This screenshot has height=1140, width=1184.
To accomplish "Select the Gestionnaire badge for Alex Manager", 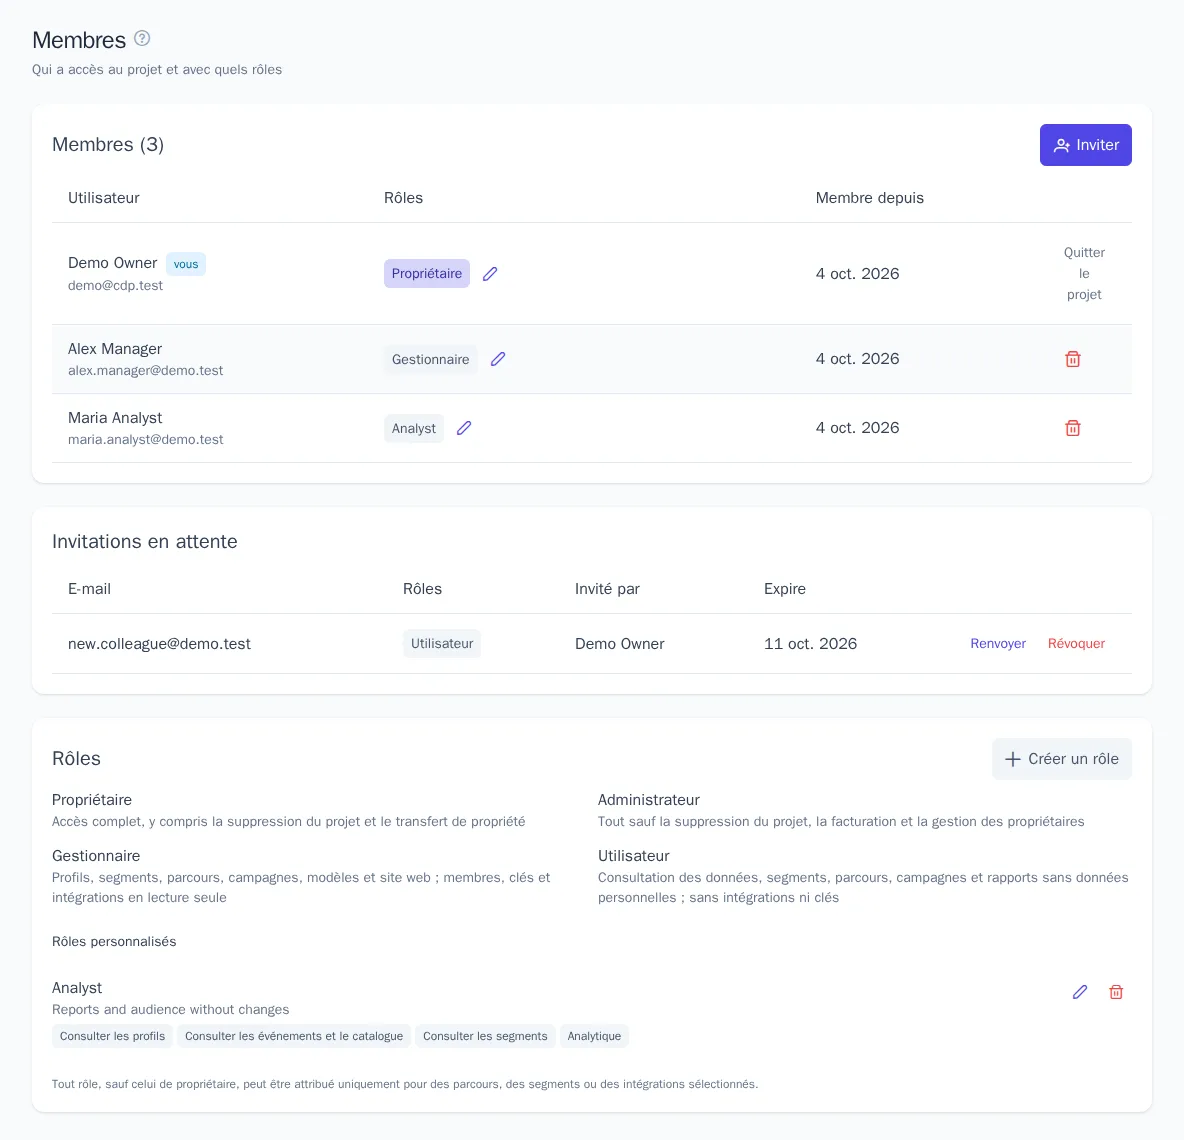I will pyautogui.click(x=430, y=359).
